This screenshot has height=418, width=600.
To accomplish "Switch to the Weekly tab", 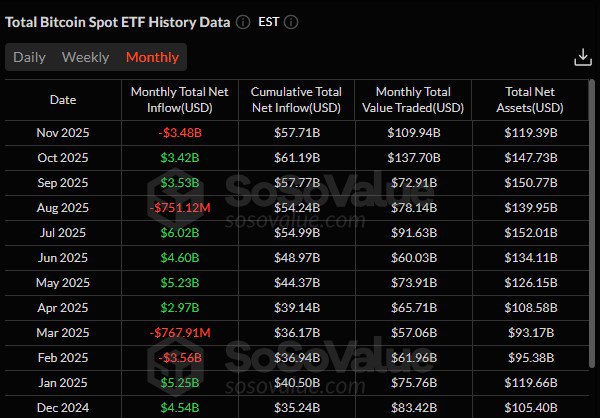I will 85,57.
